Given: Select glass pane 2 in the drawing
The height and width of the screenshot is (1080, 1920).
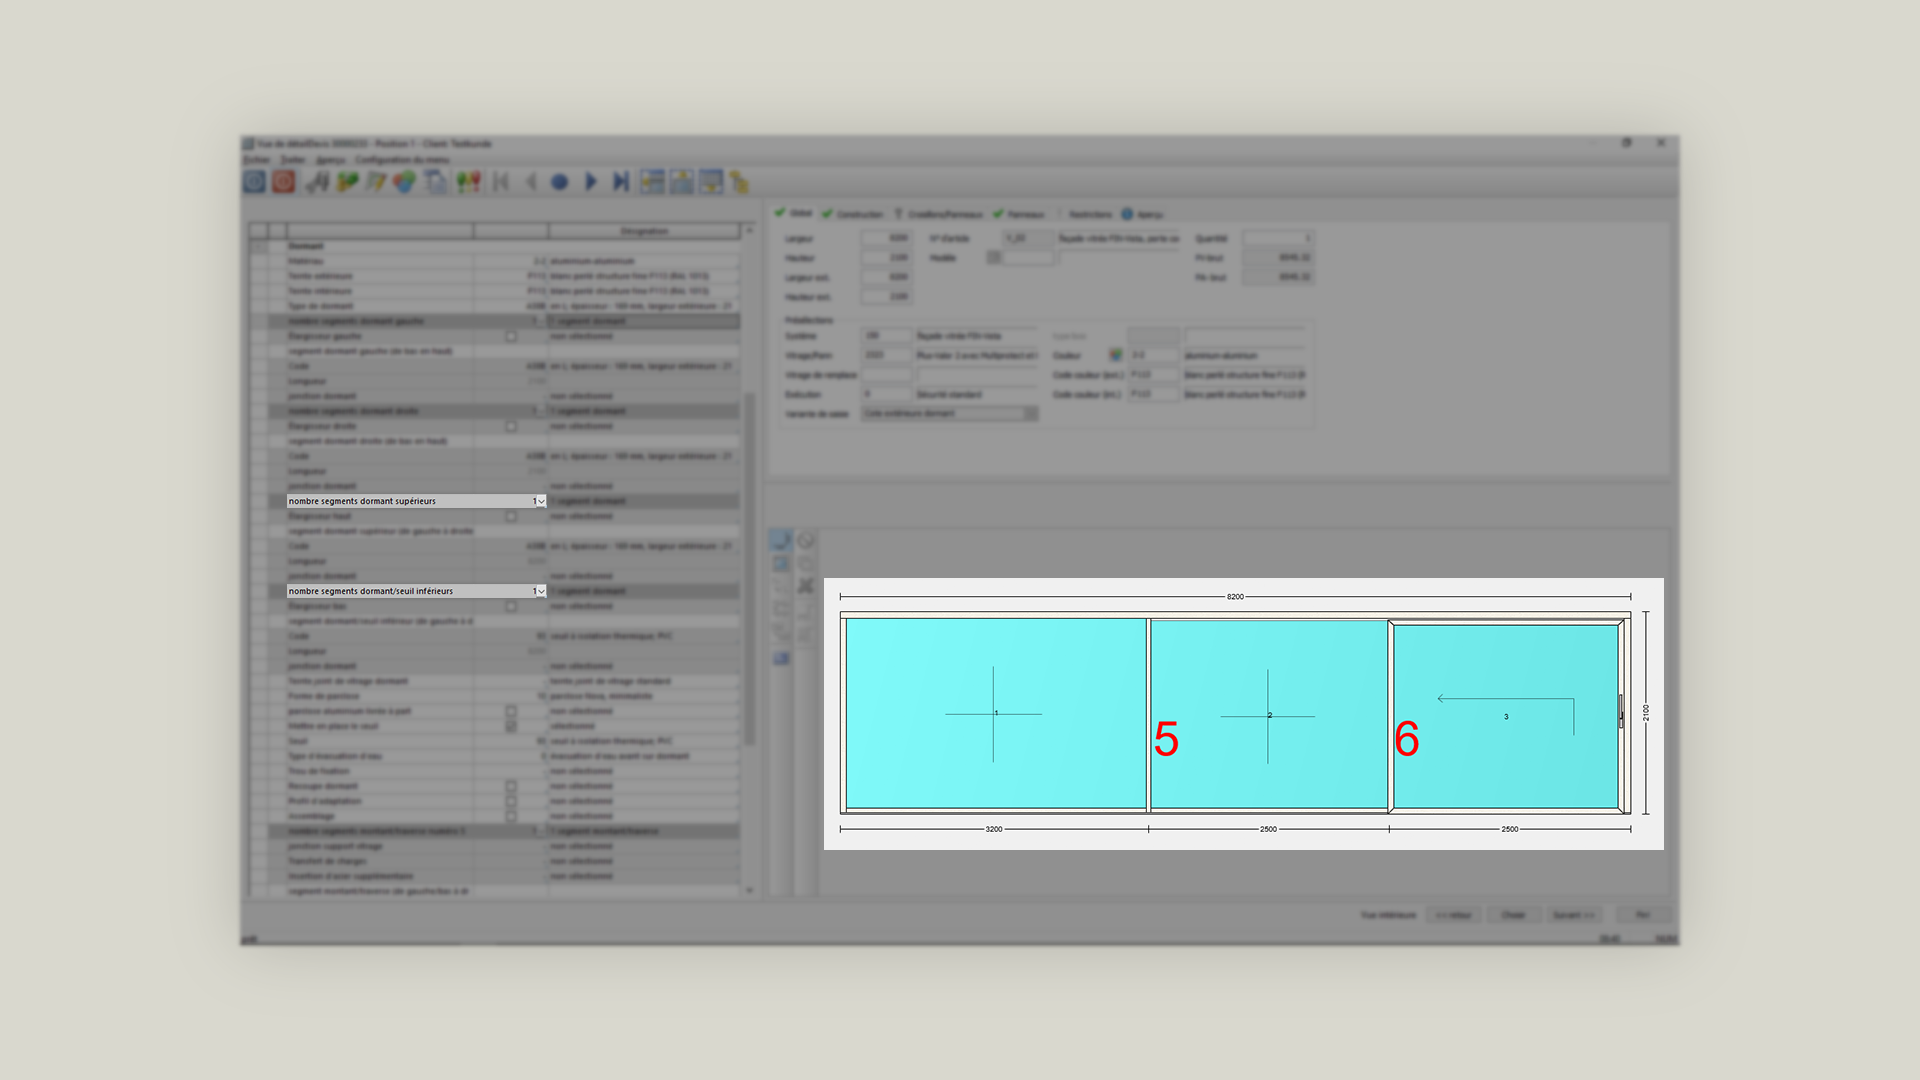Looking at the screenshot, I should (x=1269, y=716).
